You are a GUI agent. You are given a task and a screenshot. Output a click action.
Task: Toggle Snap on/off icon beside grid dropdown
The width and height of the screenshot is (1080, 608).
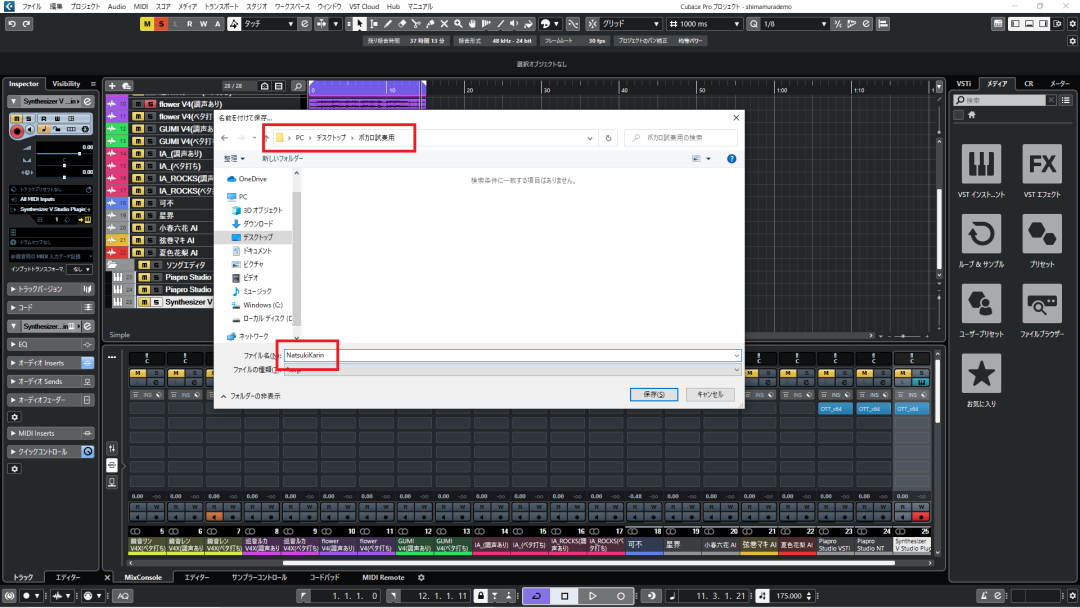pos(592,24)
